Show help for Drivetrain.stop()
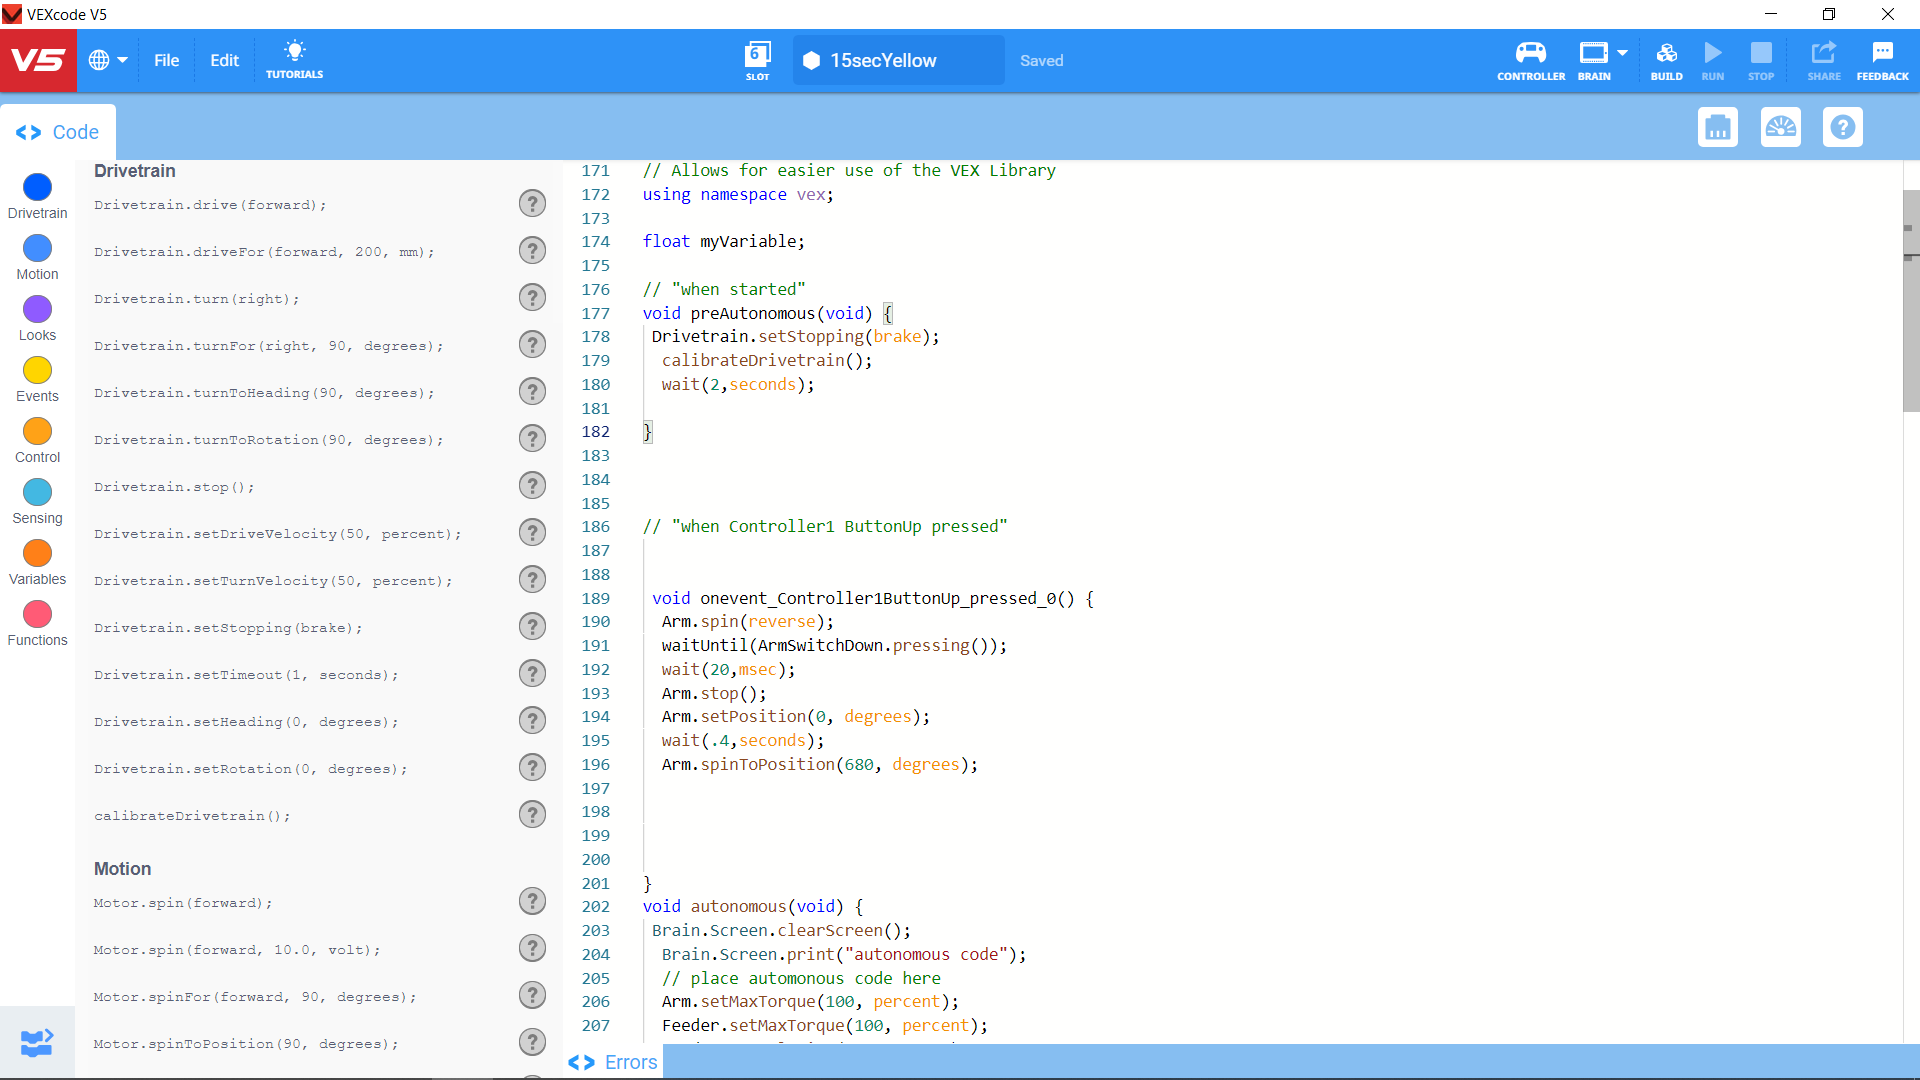The height and width of the screenshot is (1080, 1920). (532, 485)
